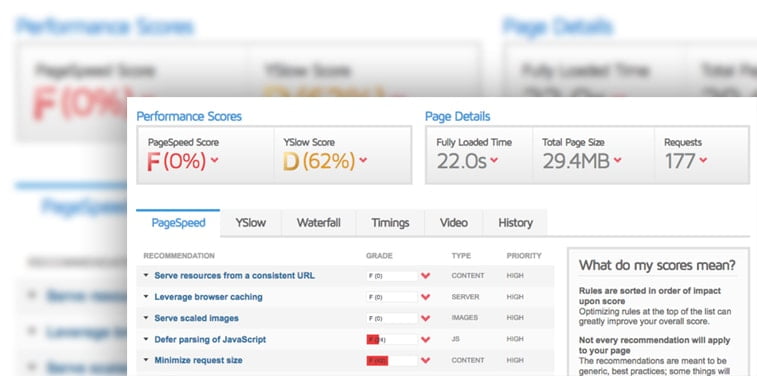The height and width of the screenshot is (376, 757).
Task: Click the RECOMMENDATION column header
Action: pyautogui.click(x=179, y=256)
